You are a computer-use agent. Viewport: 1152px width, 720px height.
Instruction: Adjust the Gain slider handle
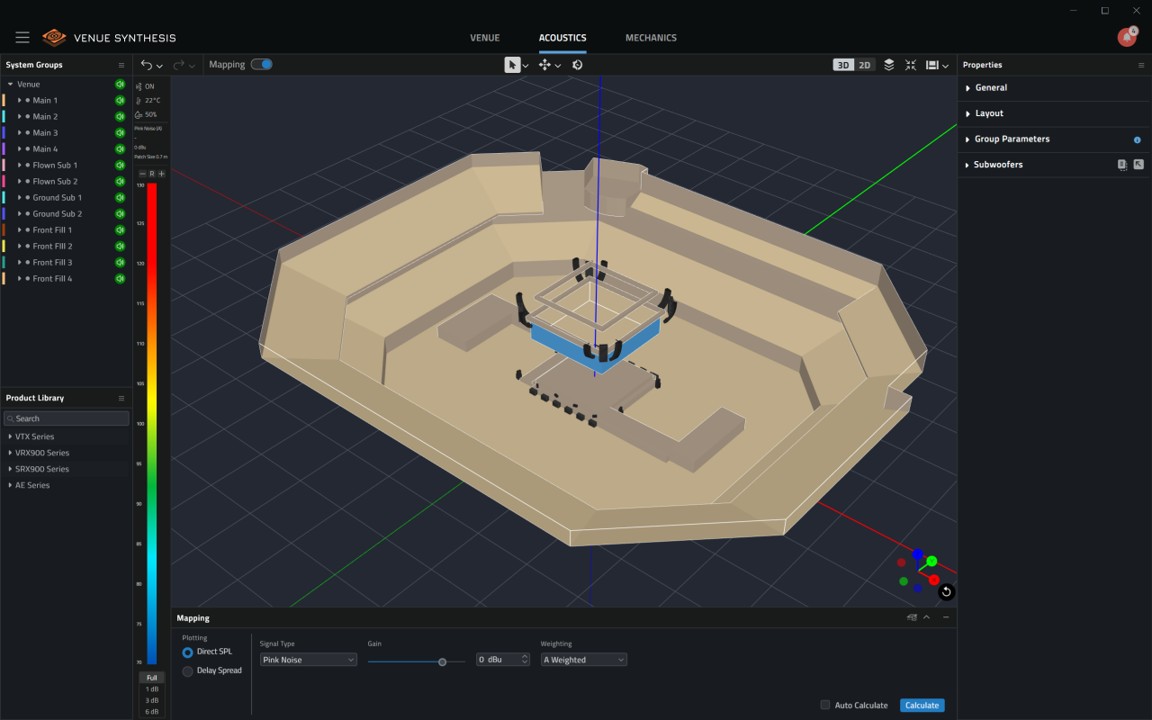tap(442, 662)
